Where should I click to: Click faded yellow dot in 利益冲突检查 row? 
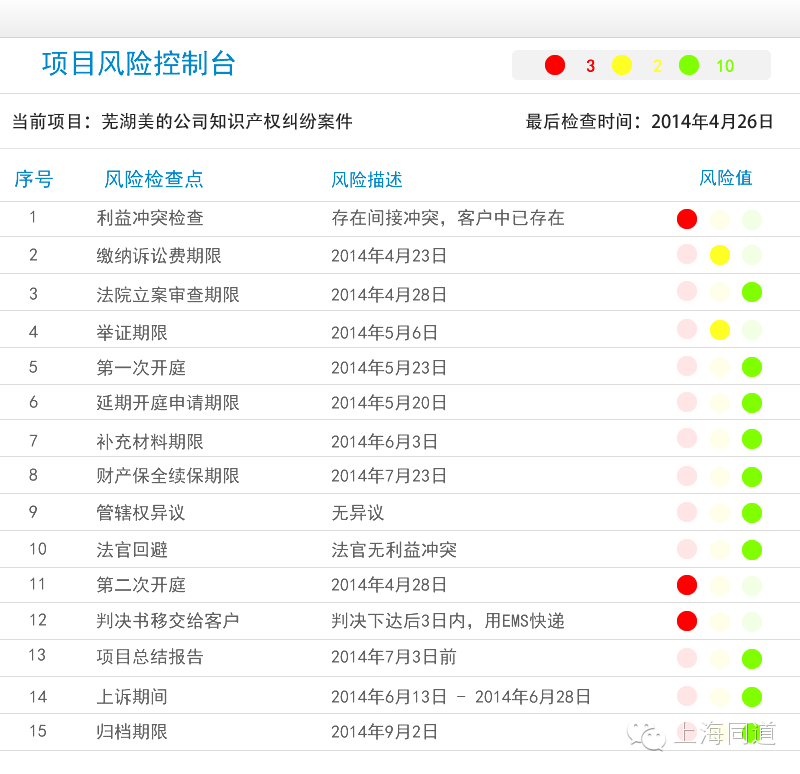coord(720,220)
